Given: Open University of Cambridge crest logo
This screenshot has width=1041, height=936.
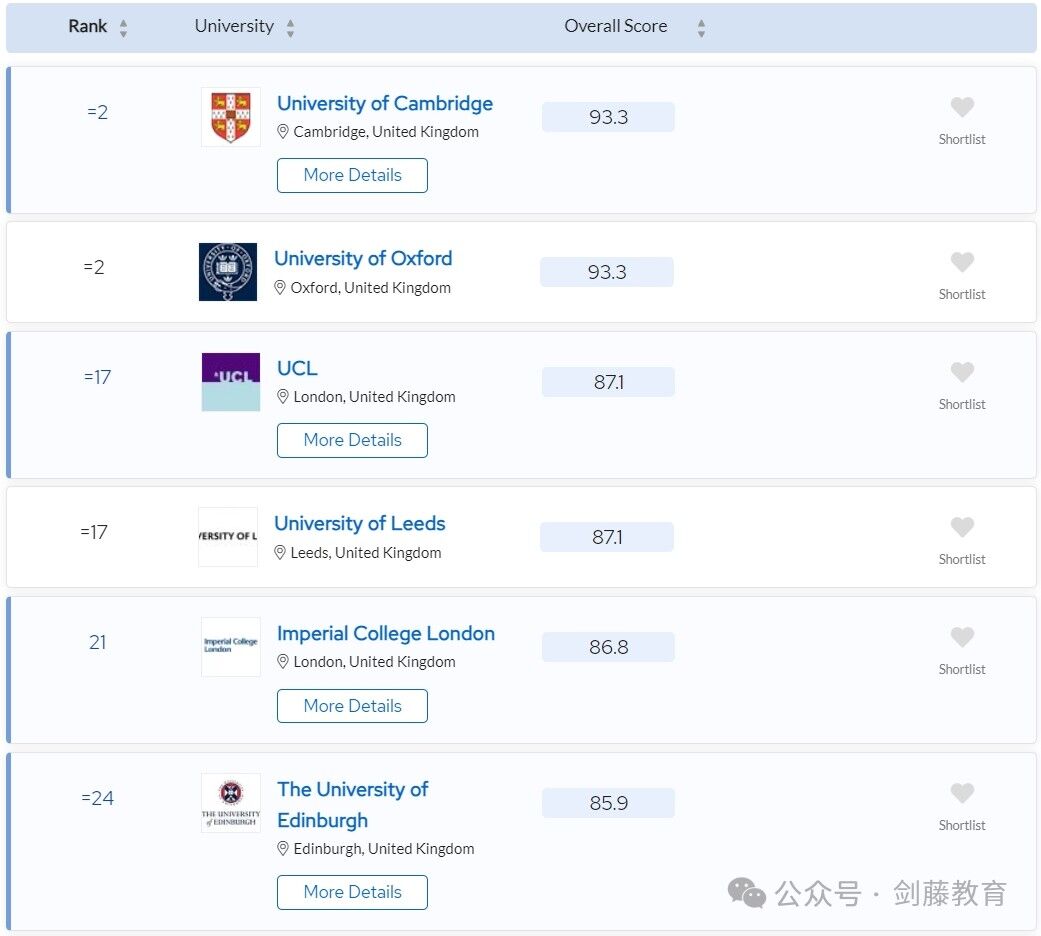Looking at the screenshot, I should (x=230, y=117).
